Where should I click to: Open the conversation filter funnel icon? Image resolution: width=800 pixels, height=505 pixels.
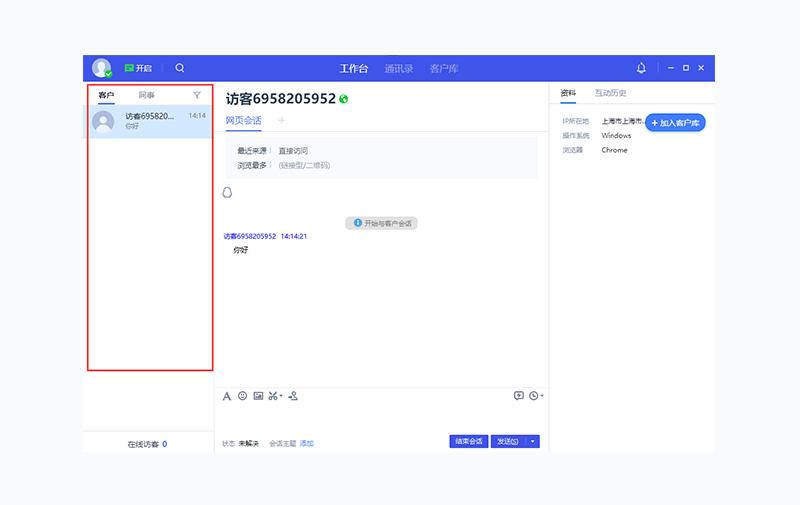point(197,95)
